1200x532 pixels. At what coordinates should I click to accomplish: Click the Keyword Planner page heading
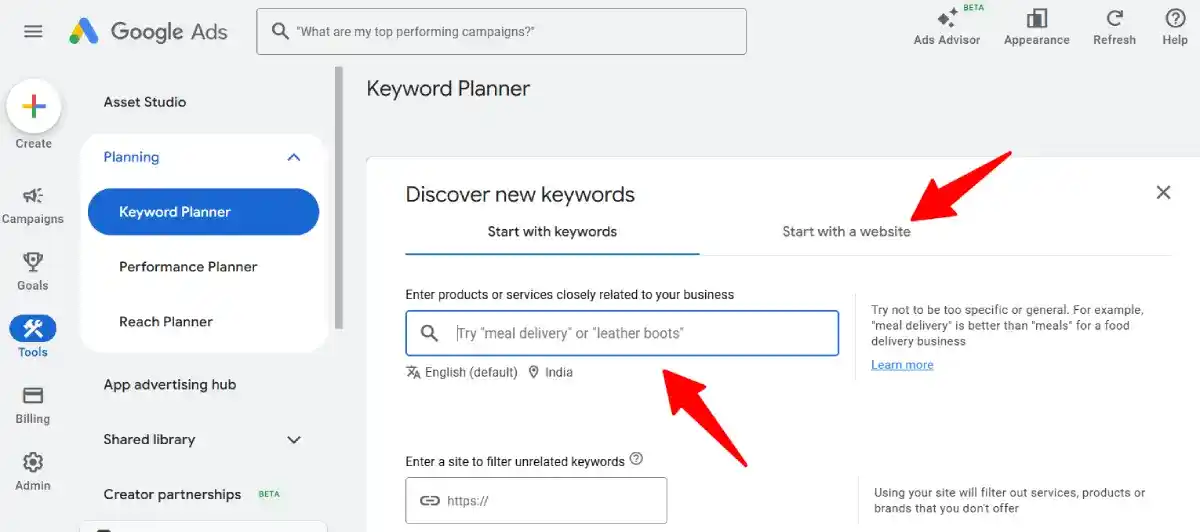(448, 88)
